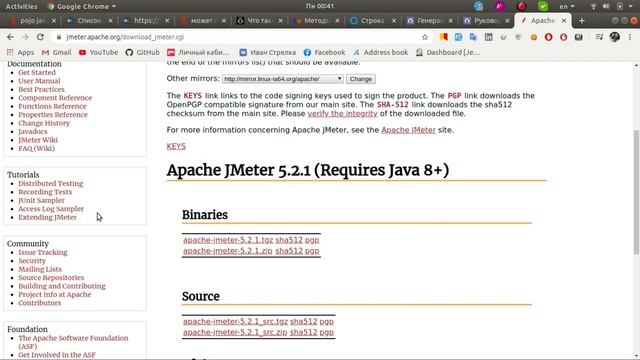This screenshot has width=640, height=360.
Task: Switch to the Что такое tab
Action: (259, 20)
